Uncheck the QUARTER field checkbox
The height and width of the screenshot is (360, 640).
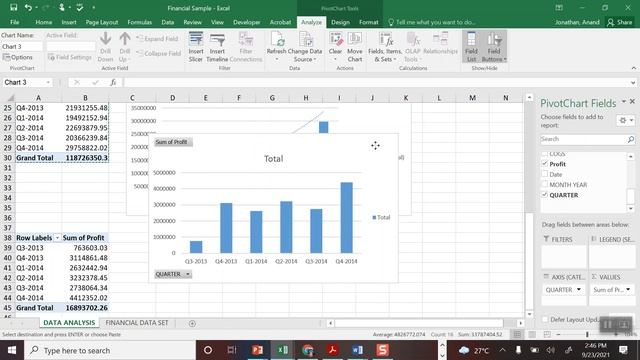click(544, 195)
